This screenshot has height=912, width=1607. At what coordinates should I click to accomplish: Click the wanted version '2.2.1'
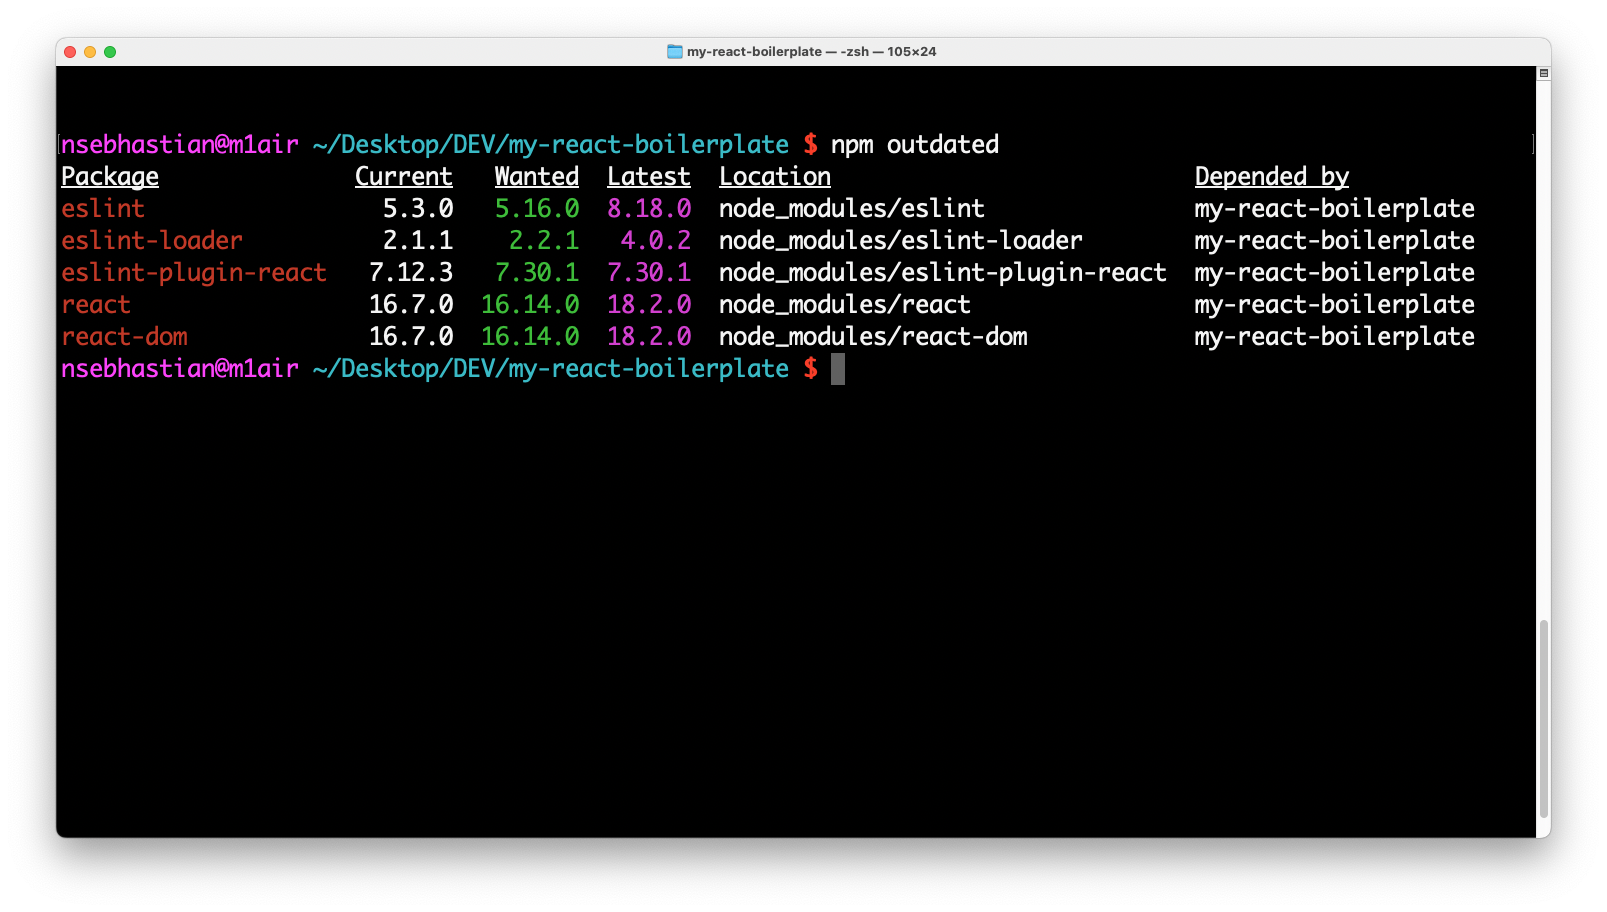tap(544, 241)
